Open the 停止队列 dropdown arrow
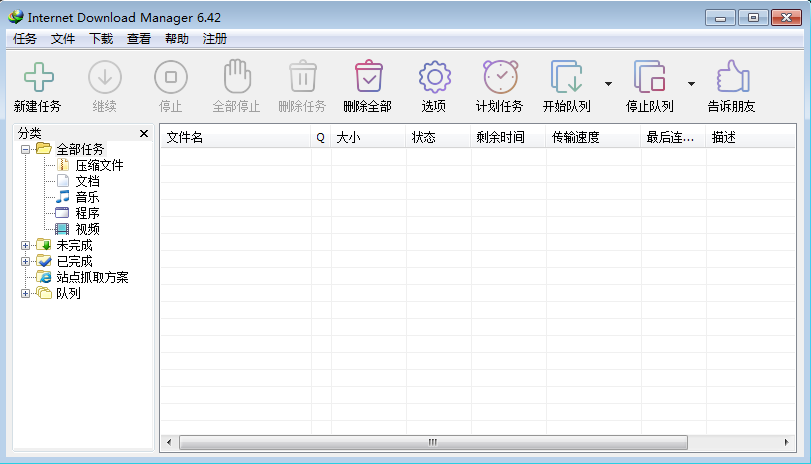811x464 pixels. (691, 84)
